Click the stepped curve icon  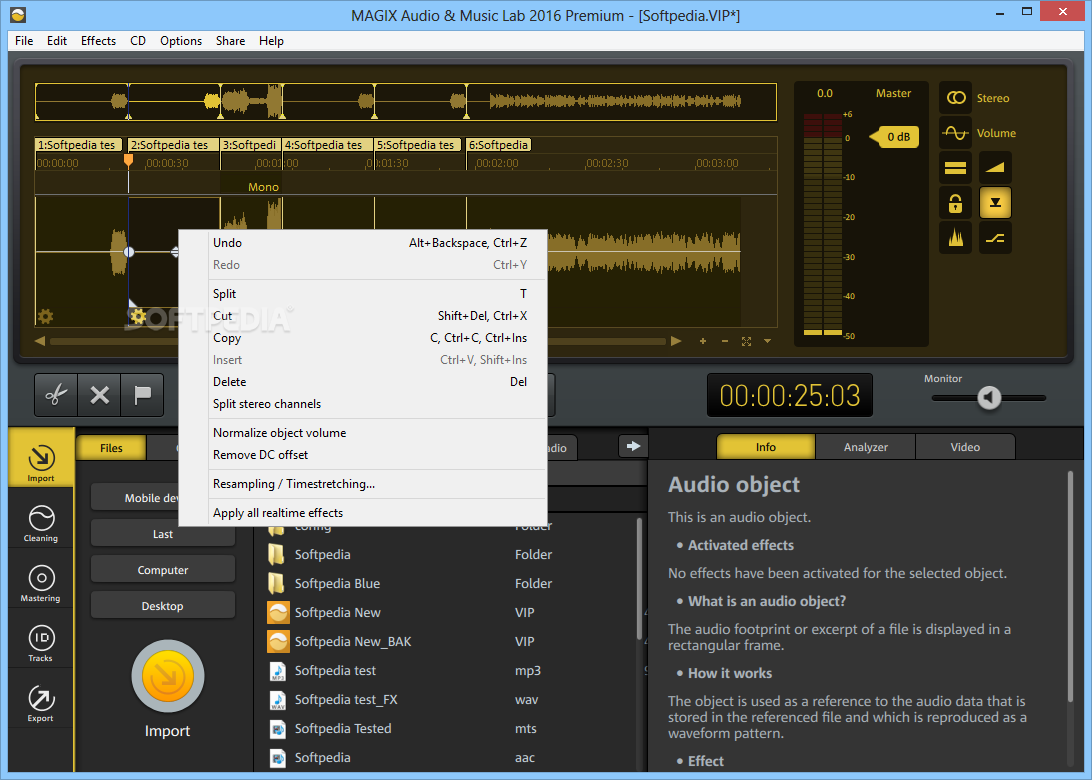tap(995, 238)
